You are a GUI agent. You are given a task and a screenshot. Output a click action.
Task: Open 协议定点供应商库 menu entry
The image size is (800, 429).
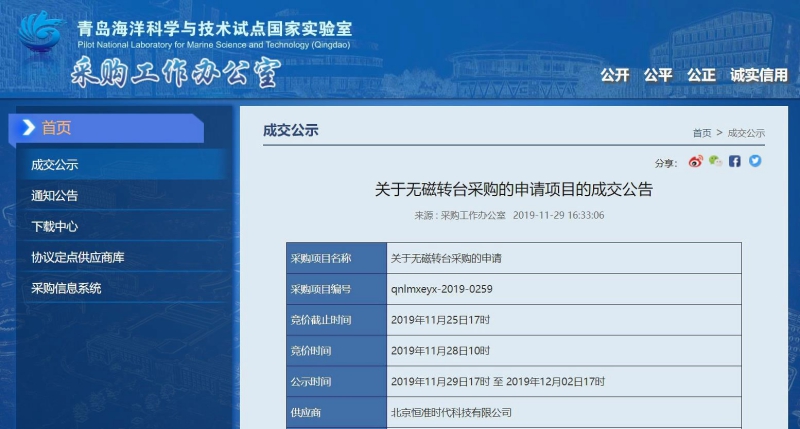pos(78,258)
